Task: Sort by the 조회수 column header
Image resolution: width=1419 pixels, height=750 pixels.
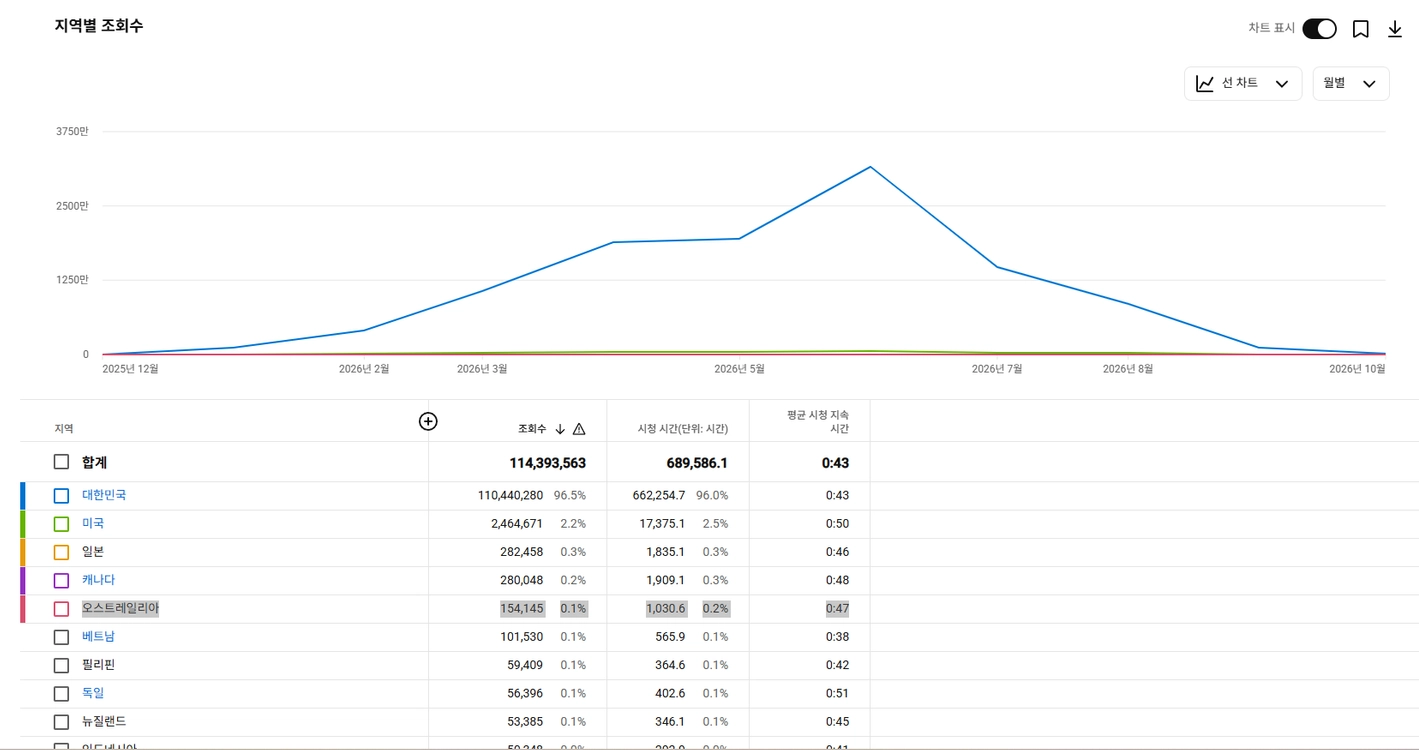Action: [532, 429]
